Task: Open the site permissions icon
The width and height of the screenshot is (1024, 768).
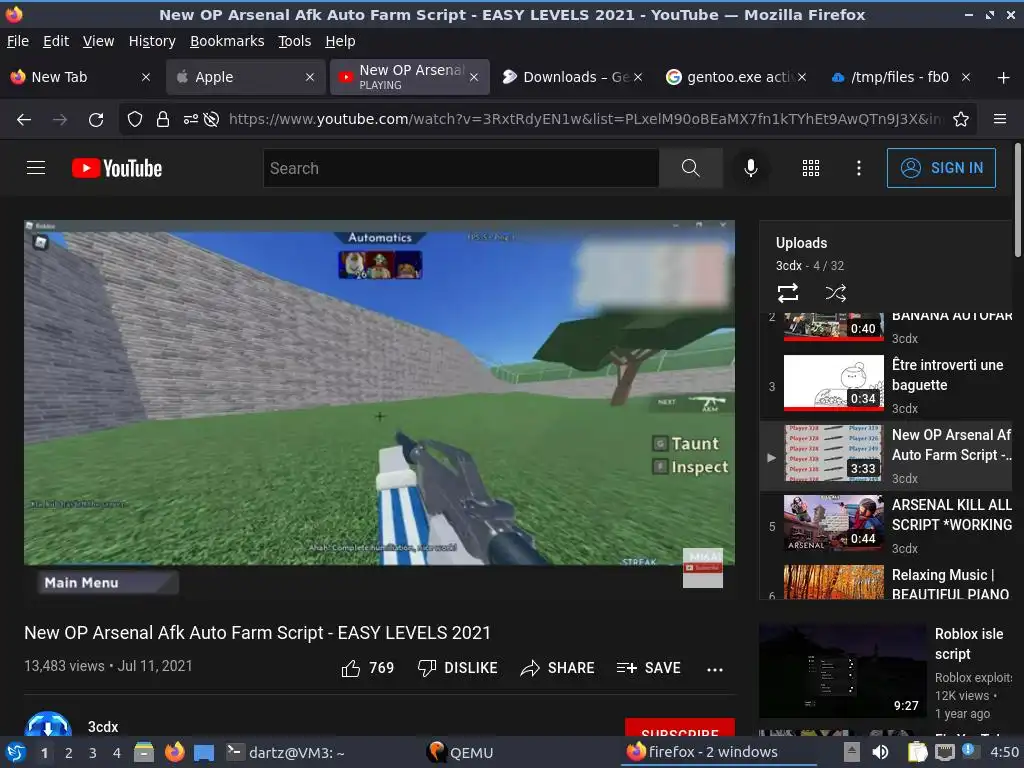Action: (190, 120)
